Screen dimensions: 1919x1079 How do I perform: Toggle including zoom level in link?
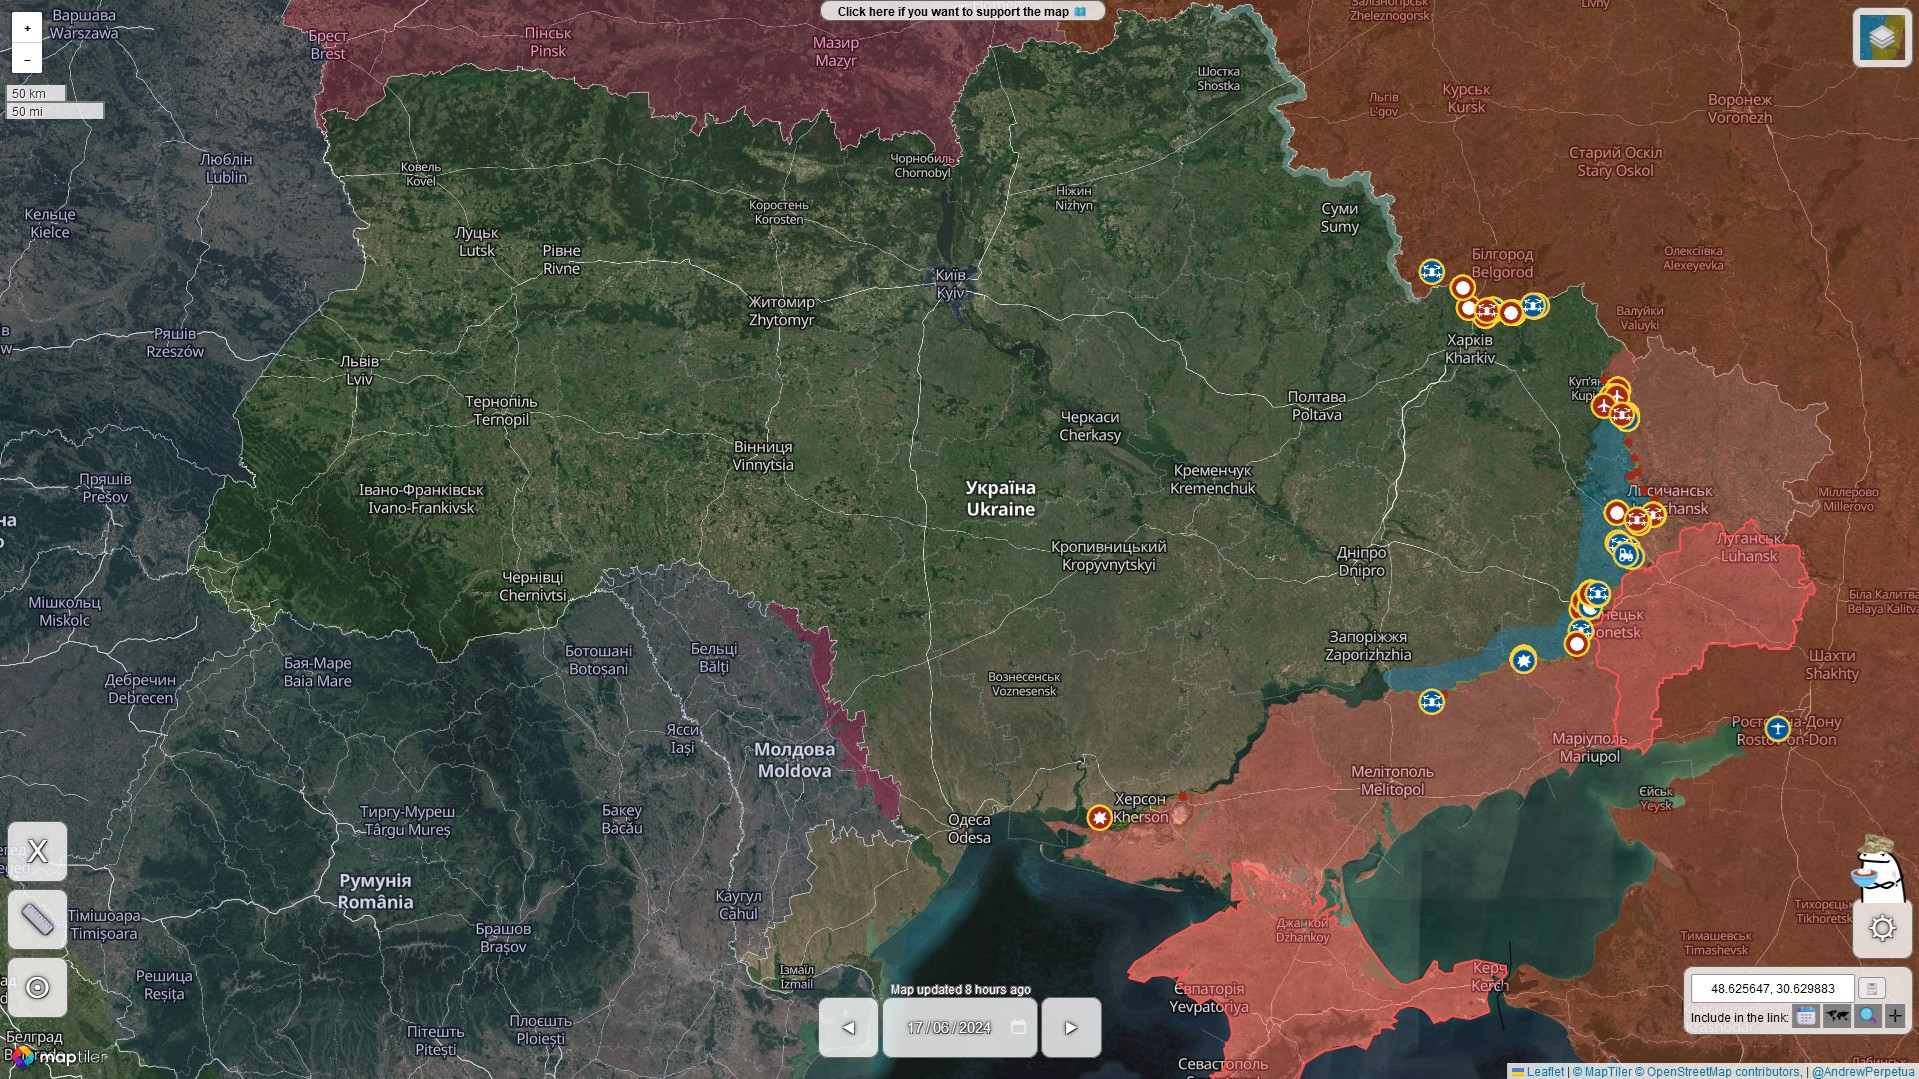pos(1866,1017)
